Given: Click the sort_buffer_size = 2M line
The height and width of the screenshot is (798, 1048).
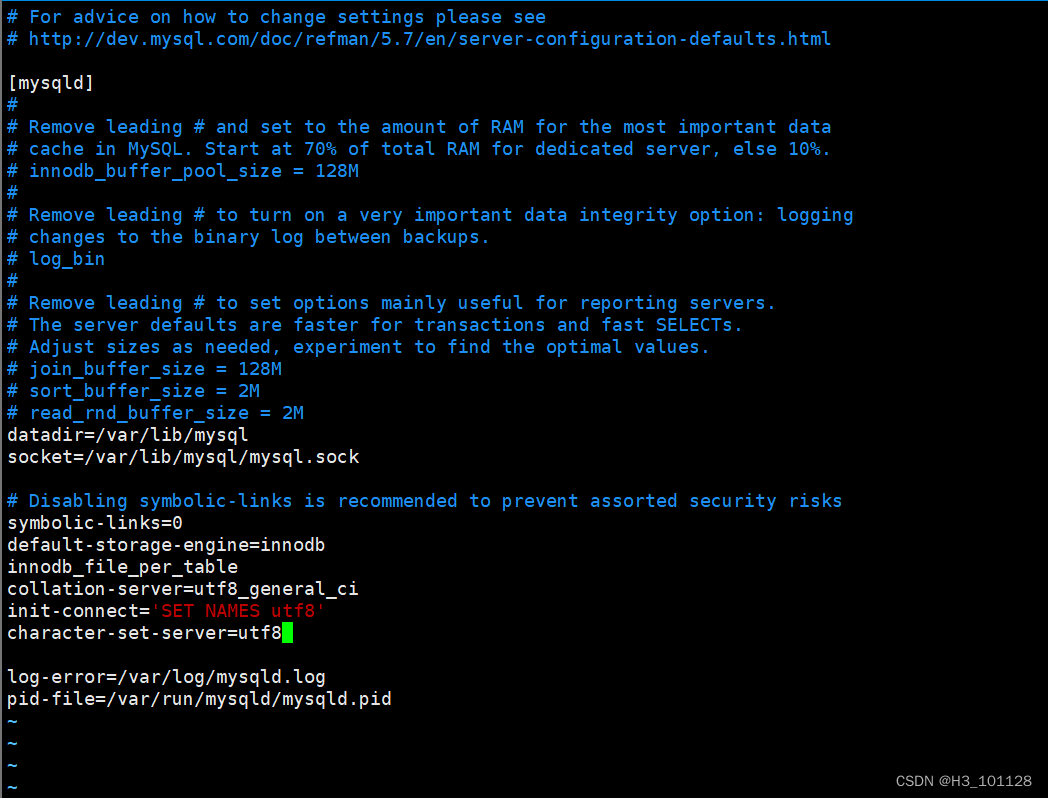Looking at the screenshot, I should 134,391.
